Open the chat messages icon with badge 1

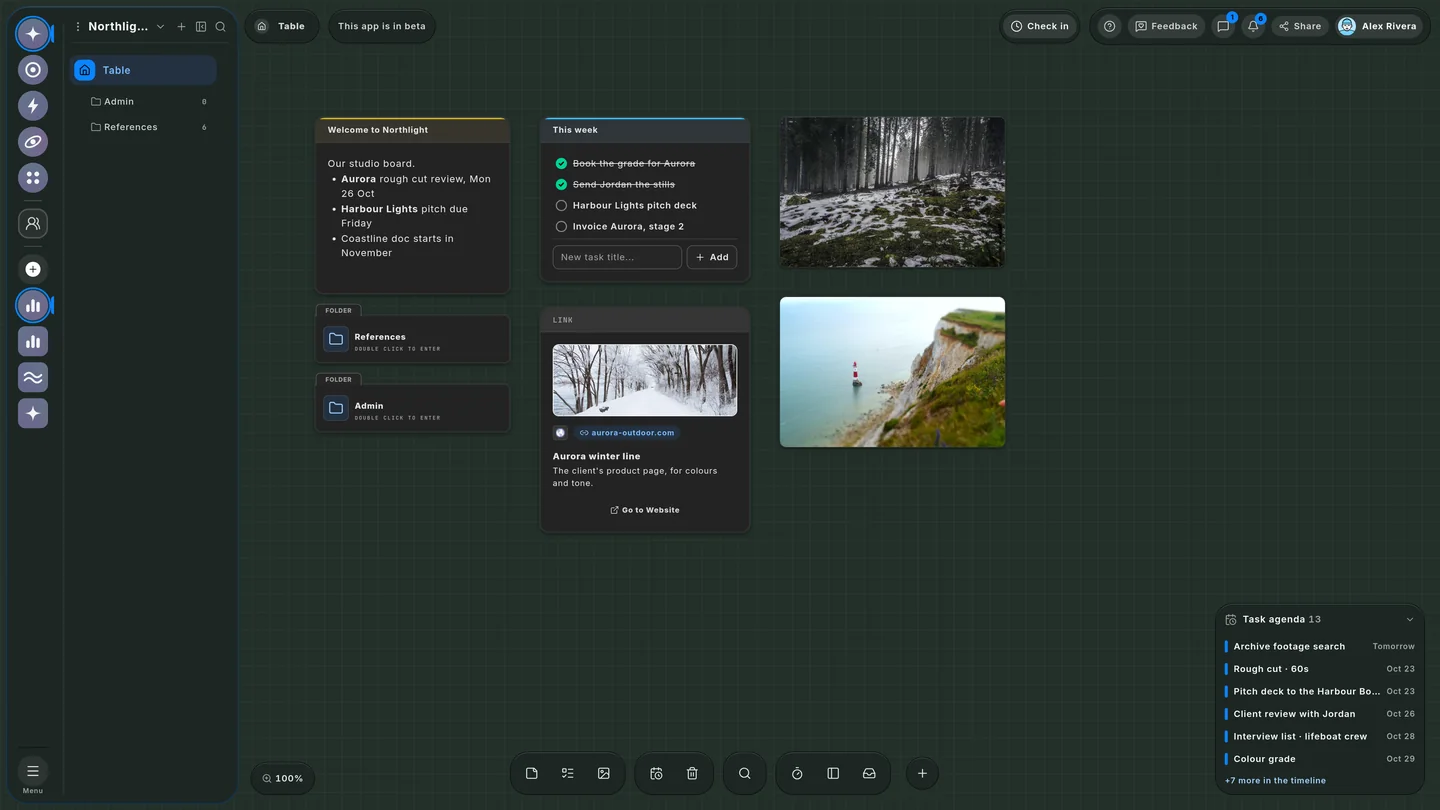(x=1223, y=26)
